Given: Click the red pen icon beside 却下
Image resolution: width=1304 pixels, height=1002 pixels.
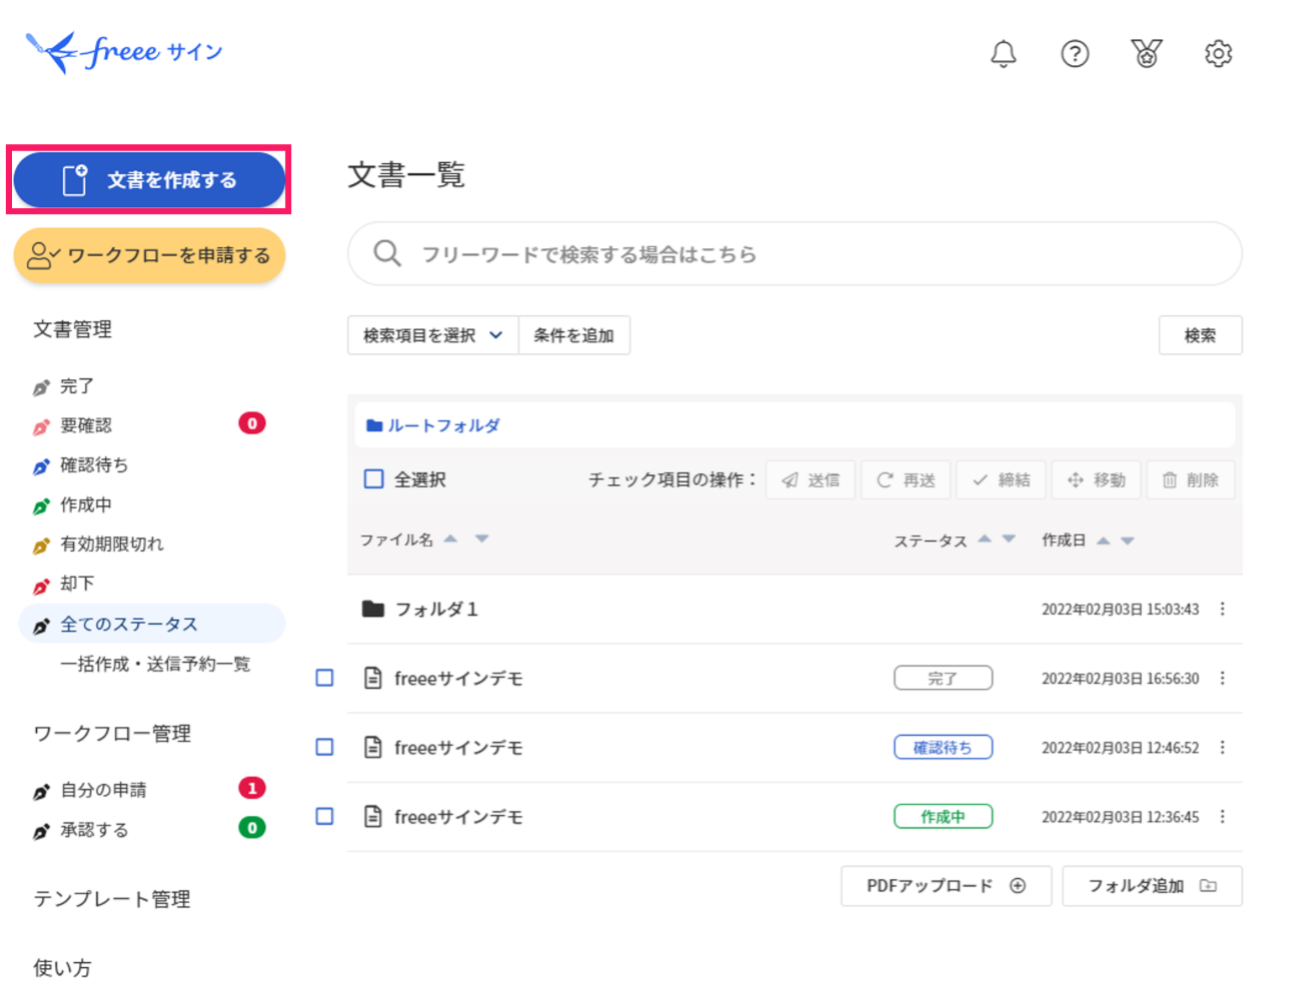Looking at the screenshot, I should [41, 585].
